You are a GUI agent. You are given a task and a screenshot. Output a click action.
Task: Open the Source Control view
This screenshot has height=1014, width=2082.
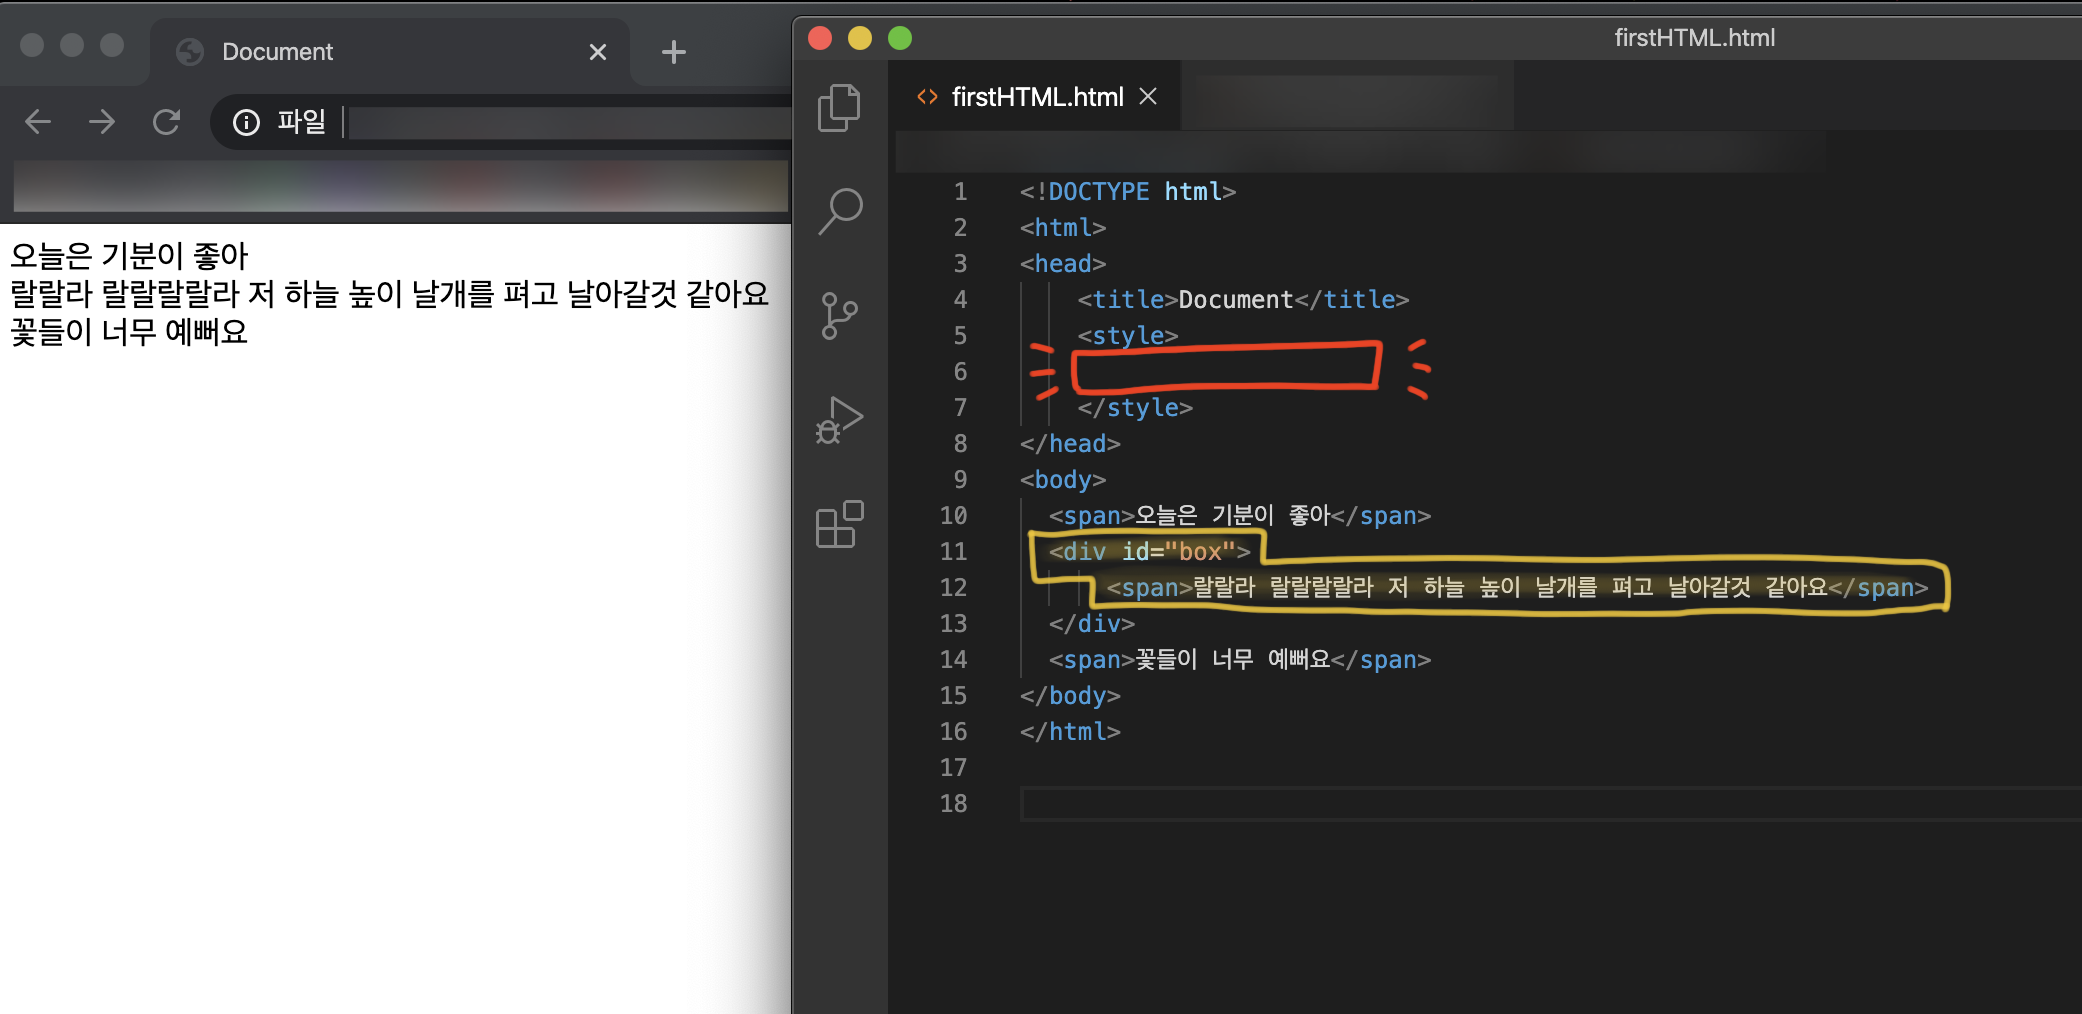[x=839, y=316]
